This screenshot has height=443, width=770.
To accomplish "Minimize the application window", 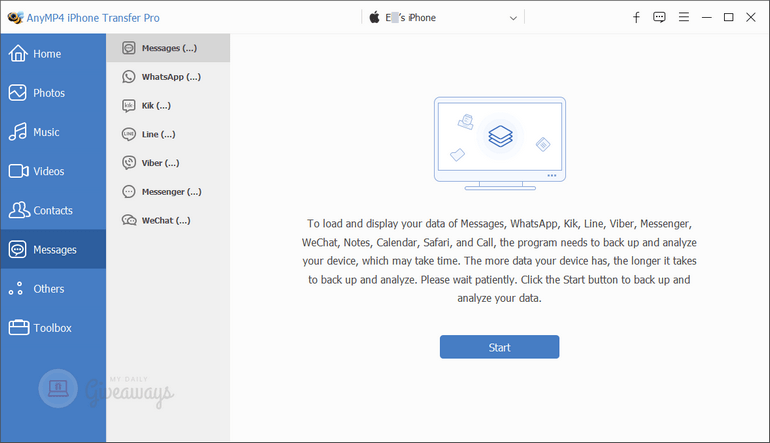I will [707, 18].
